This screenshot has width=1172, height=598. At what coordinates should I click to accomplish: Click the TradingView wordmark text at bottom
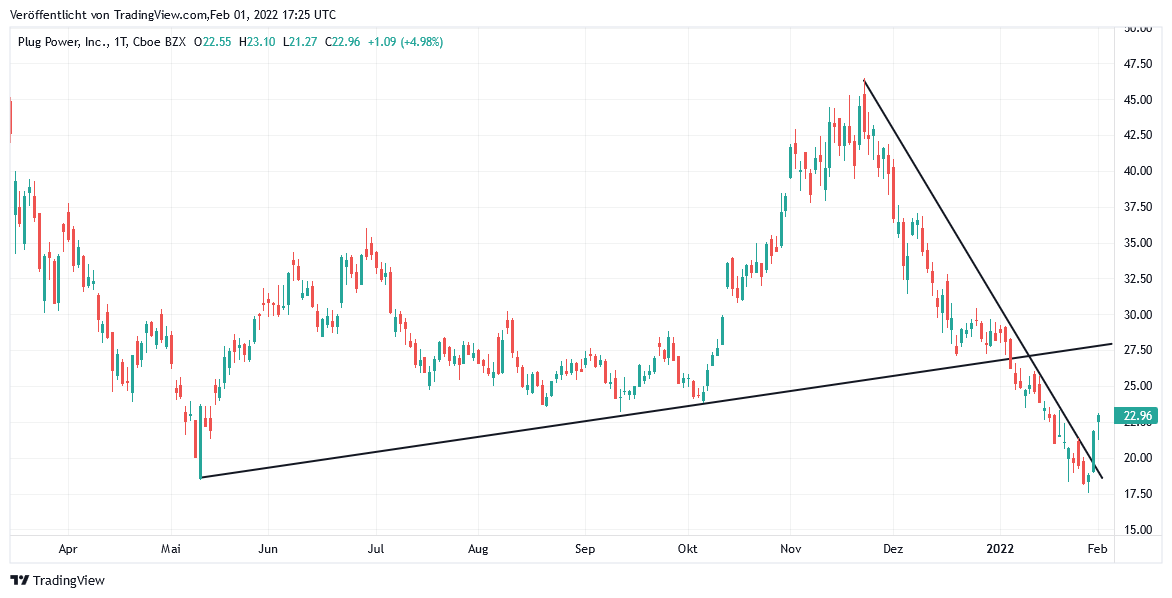[69, 580]
